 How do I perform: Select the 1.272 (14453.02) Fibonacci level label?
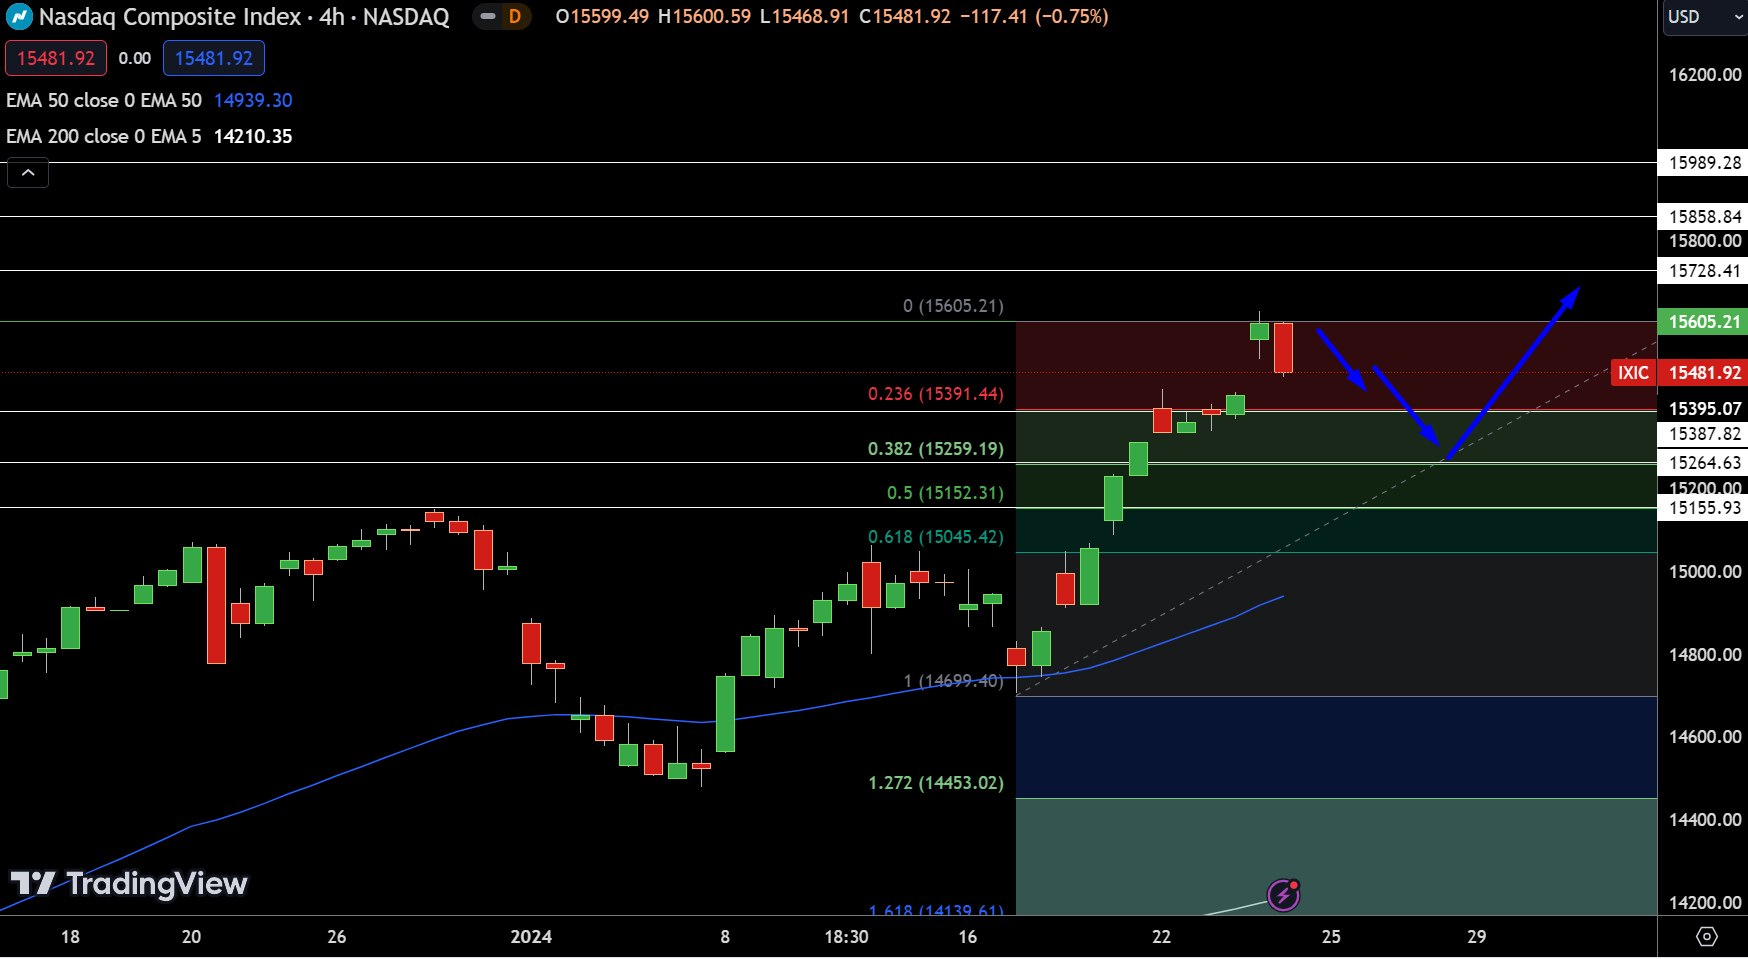pos(935,783)
